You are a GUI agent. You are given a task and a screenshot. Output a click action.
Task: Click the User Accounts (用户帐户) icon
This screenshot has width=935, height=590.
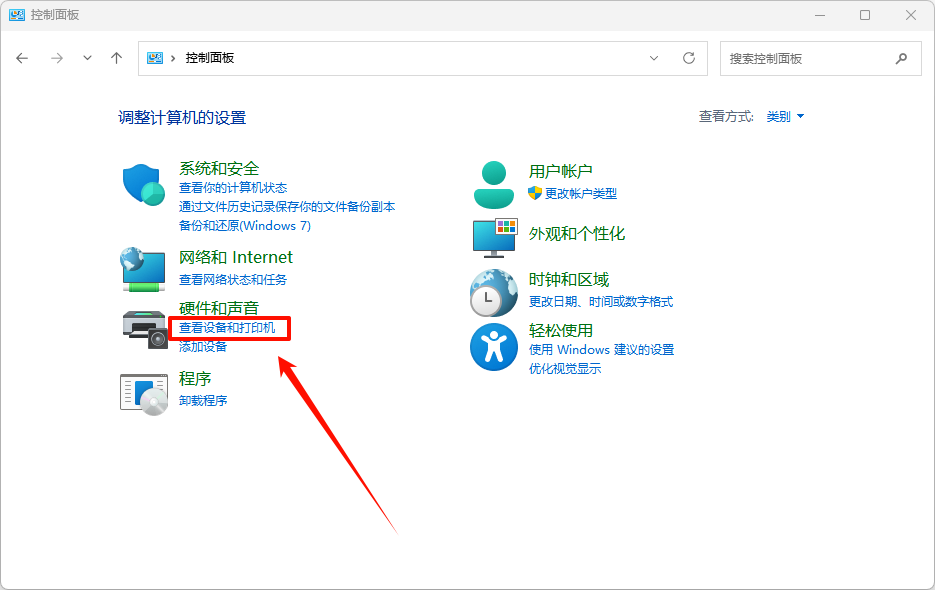point(493,184)
